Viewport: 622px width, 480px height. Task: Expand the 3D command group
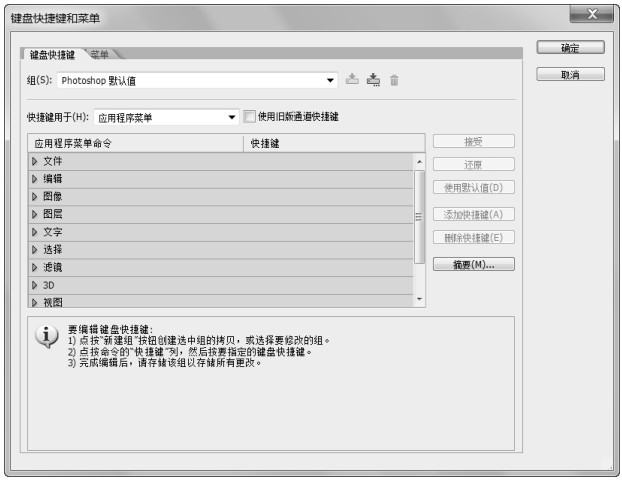35,284
